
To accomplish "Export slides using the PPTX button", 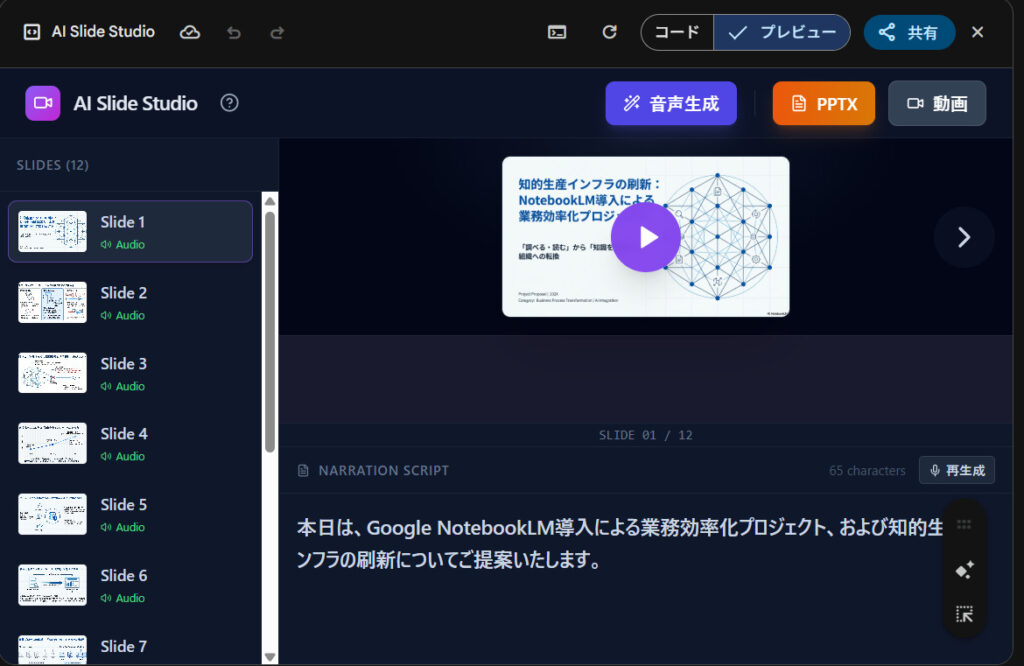I will 823,103.
